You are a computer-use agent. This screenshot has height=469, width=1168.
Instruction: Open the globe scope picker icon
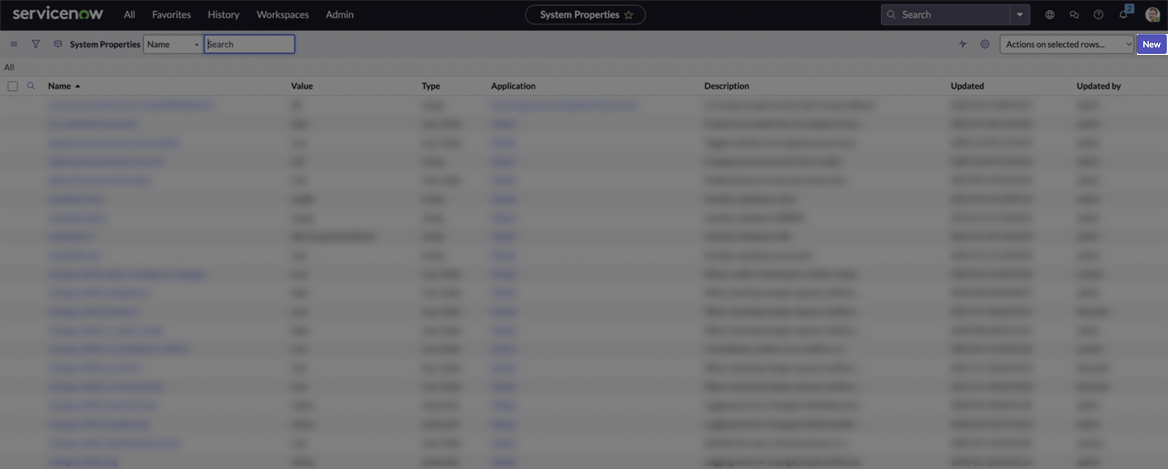coord(1050,15)
